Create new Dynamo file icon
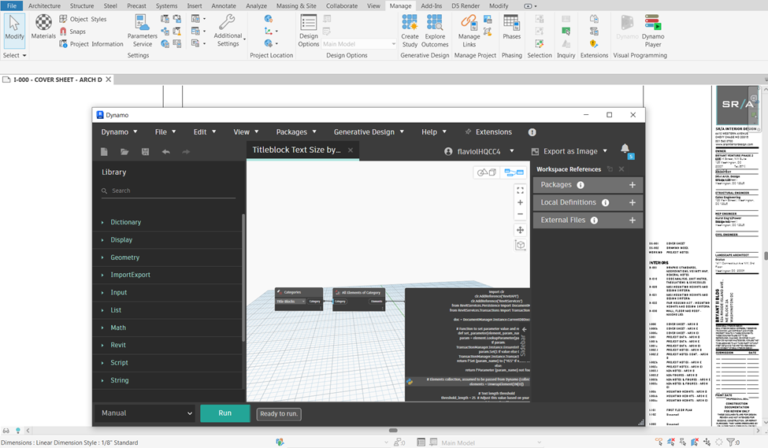The width and height of the screenshot is (768, 448). pyautogui.click(x=104, y=152)
